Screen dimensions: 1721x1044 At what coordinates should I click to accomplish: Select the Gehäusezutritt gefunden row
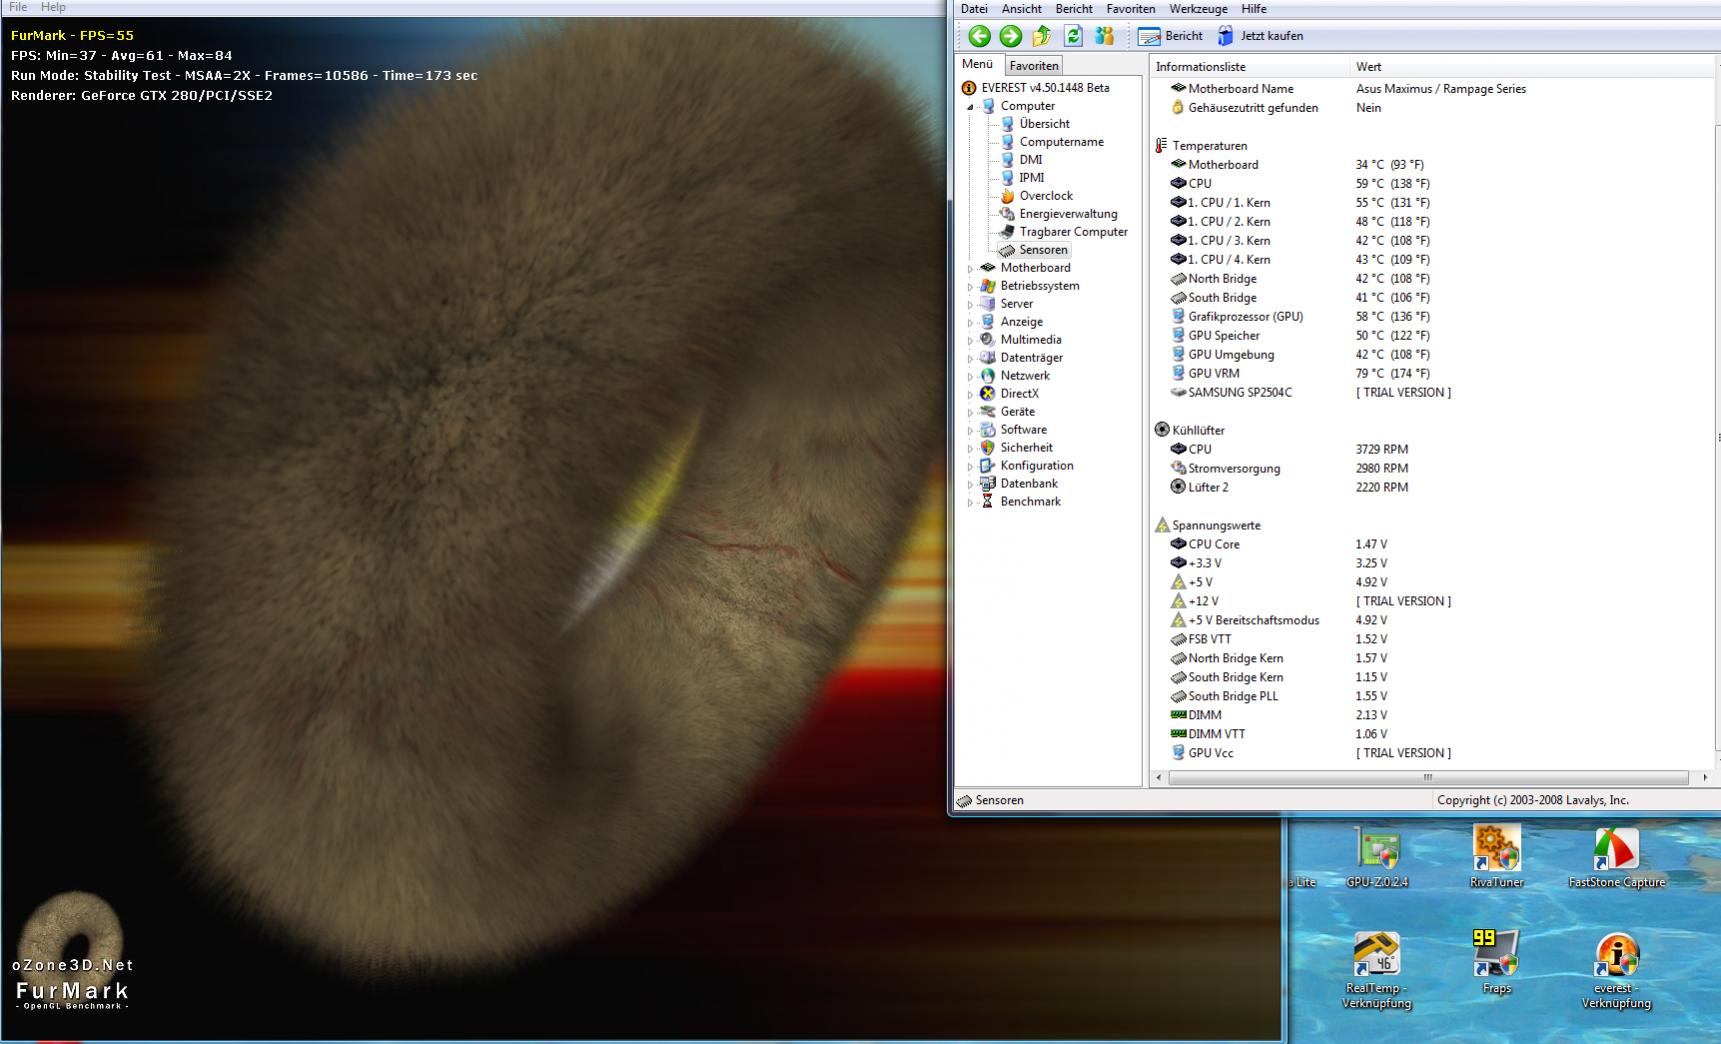1432,108
